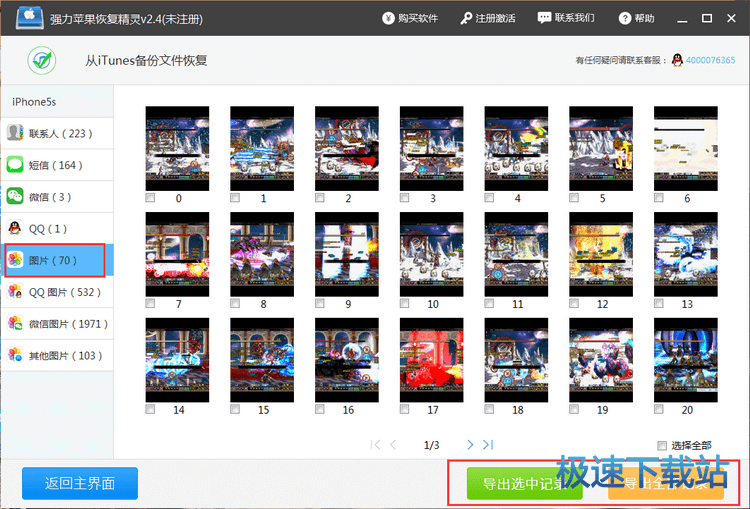Screen dimensions: 750x509
Task: Click the WeChat icon in sidebar
Action: click(x=15, y=197)
